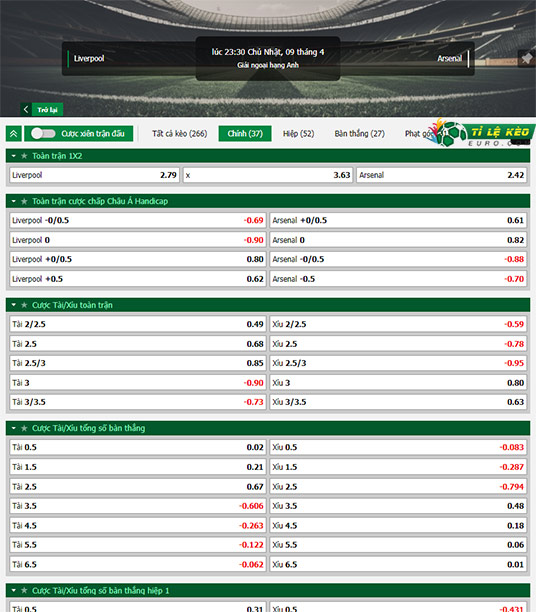The height and width of the screenshot is (612, 536).
Task: Click the double-chevron collapse all icon
Action: [14, 134]
